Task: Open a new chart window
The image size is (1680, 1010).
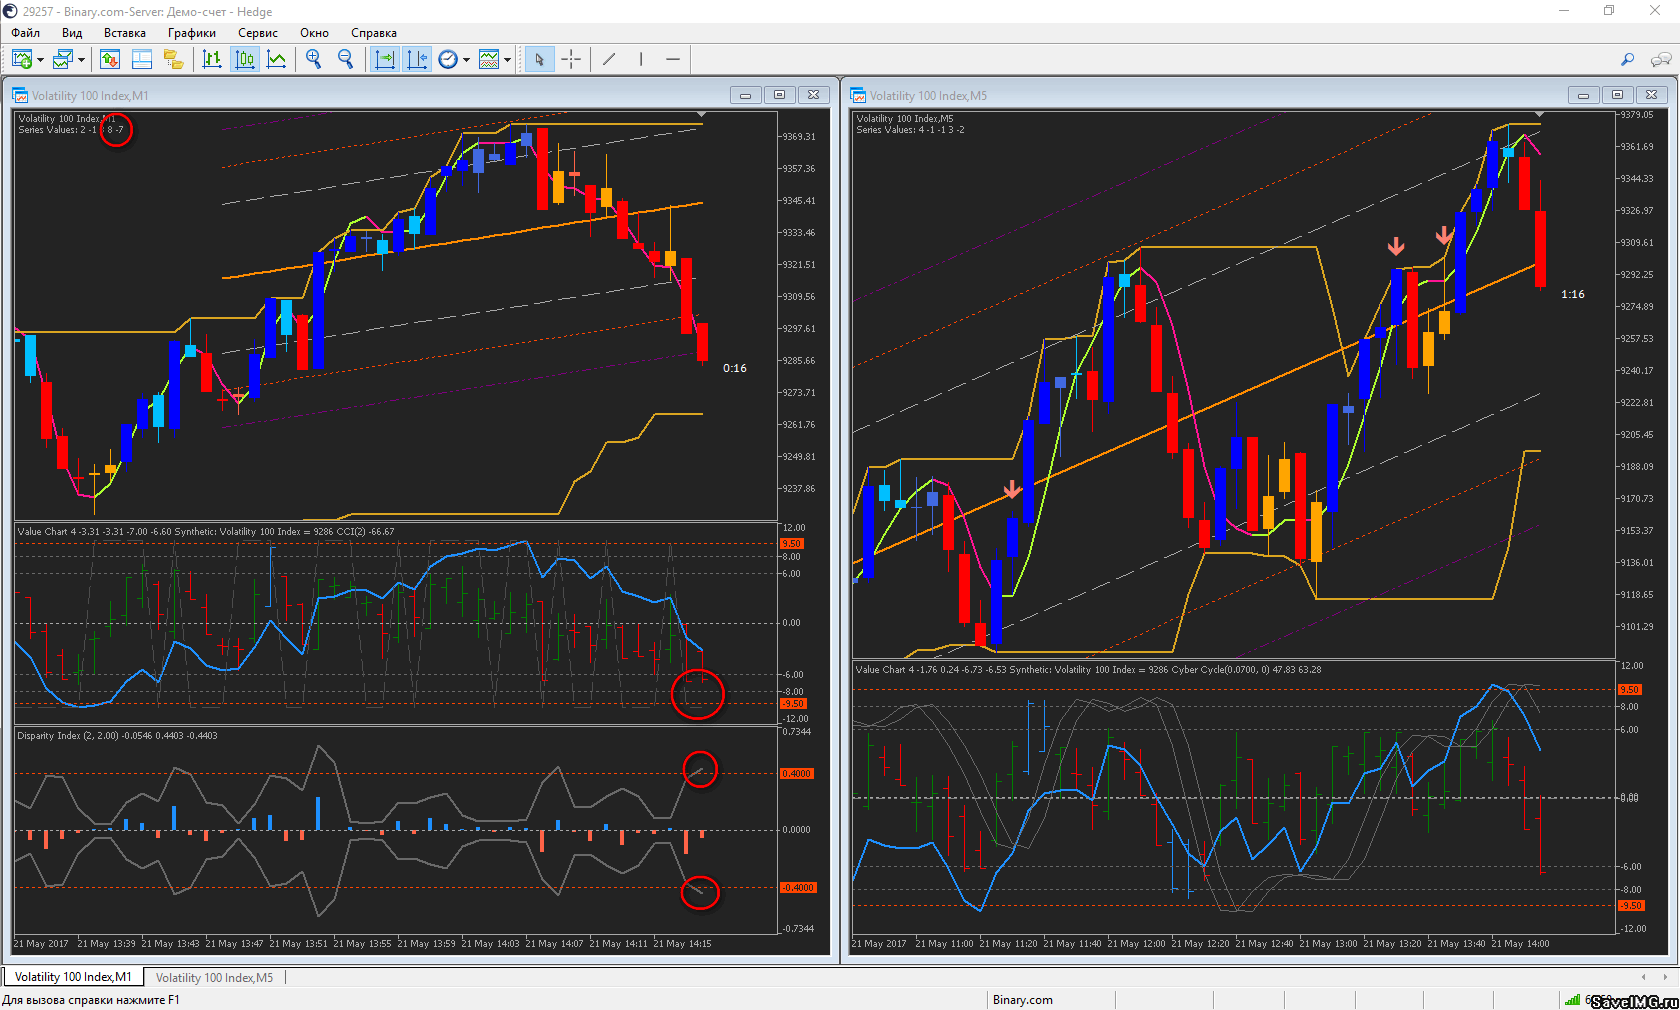Action: [21, 60]
